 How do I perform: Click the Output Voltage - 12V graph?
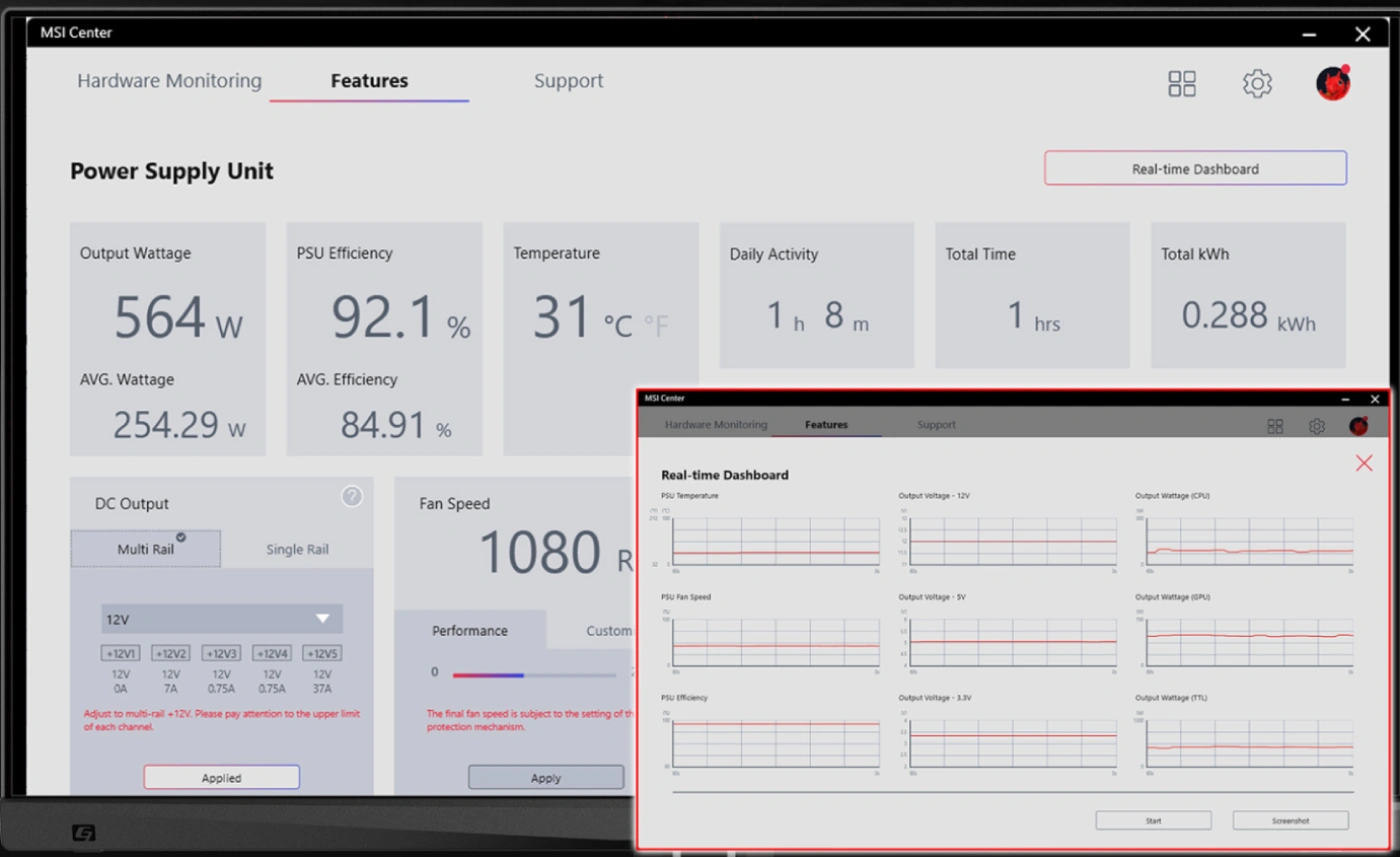click(x=1013, y=541)
